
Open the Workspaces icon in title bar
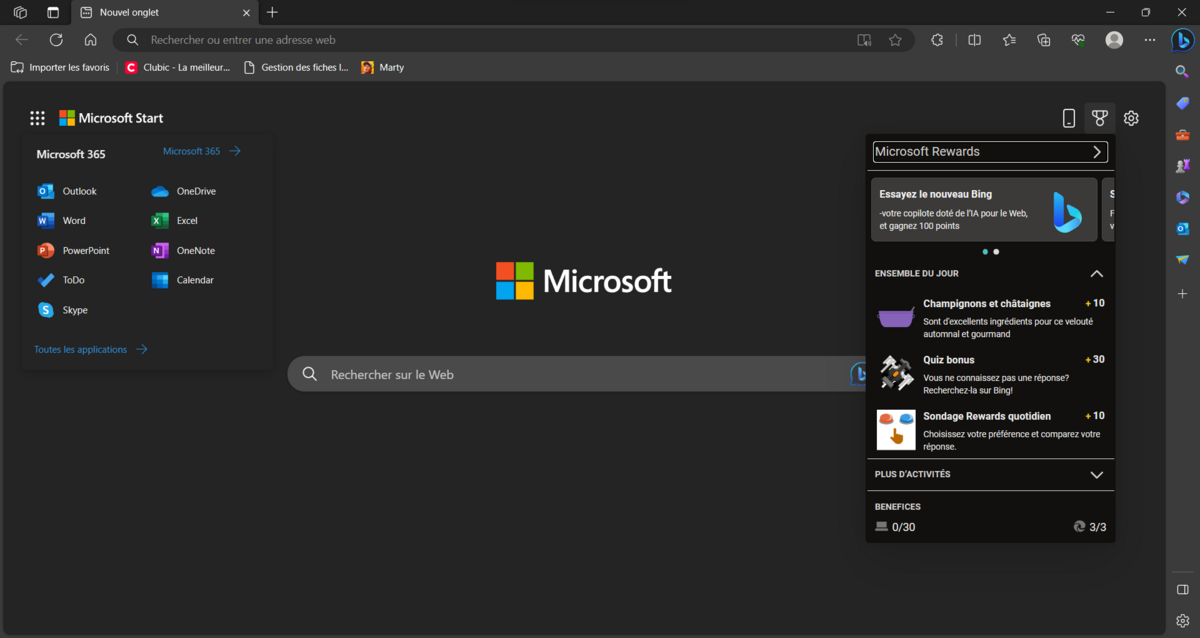20,12
